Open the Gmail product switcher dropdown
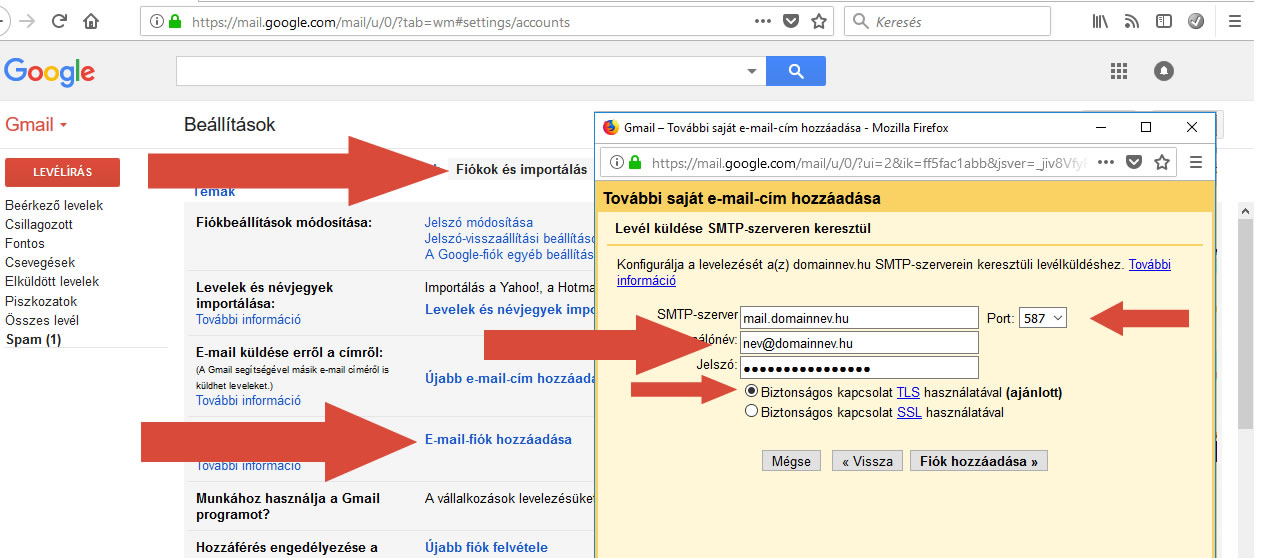This screenshot has height=558, width=1261. (x=36, y=125)
